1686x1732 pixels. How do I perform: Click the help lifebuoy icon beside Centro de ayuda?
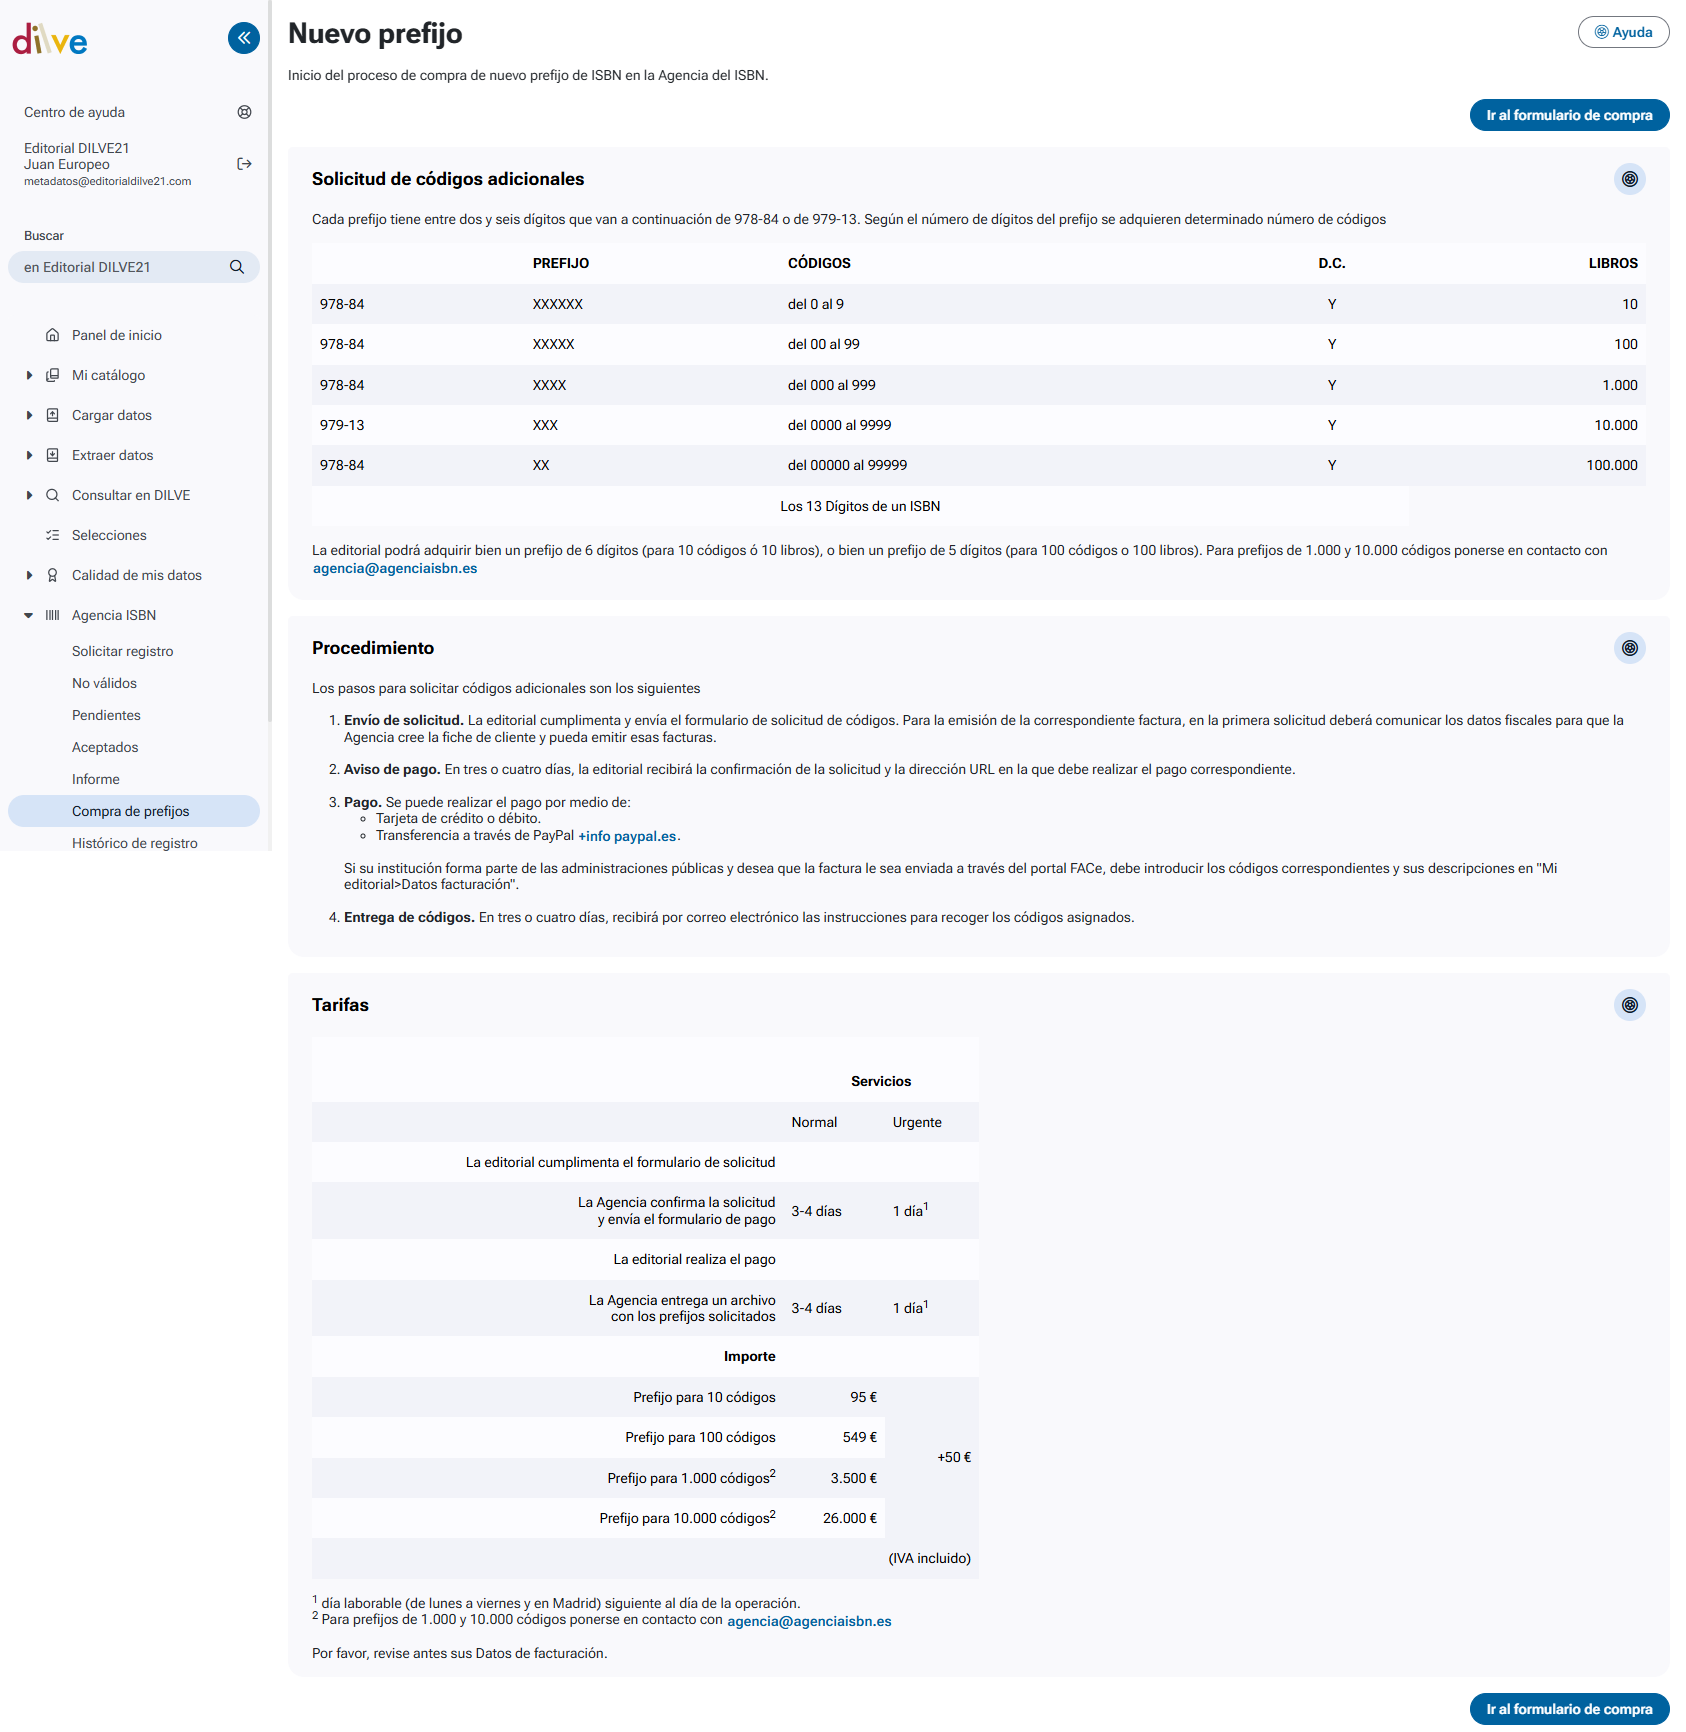244,112
